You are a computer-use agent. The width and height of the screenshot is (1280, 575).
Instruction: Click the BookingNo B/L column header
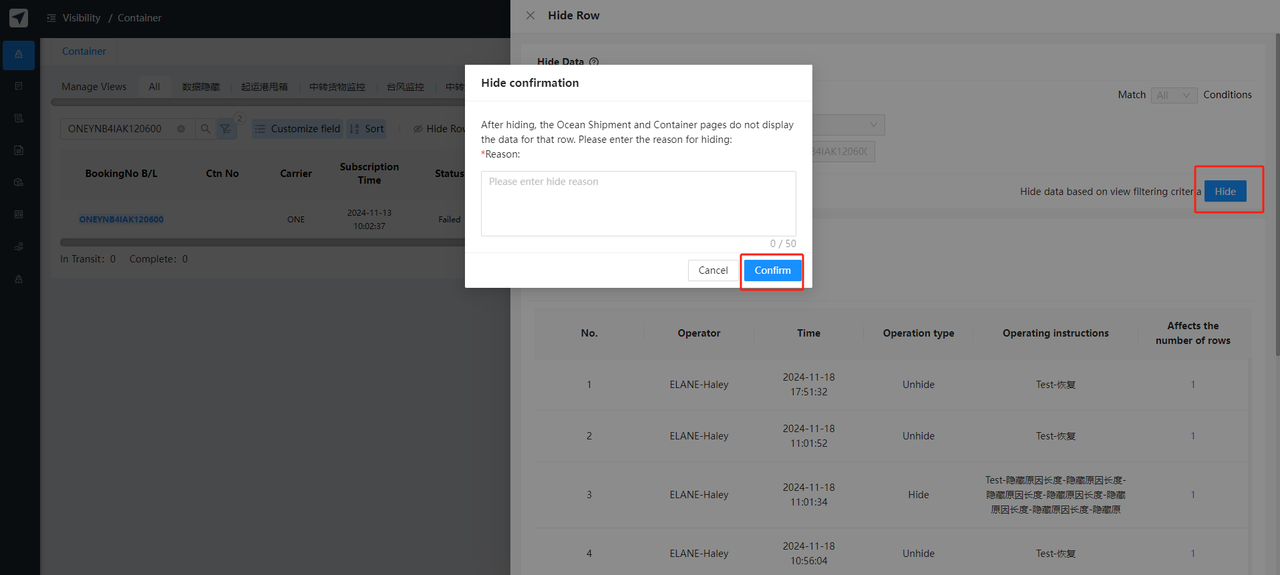[121, 174]
